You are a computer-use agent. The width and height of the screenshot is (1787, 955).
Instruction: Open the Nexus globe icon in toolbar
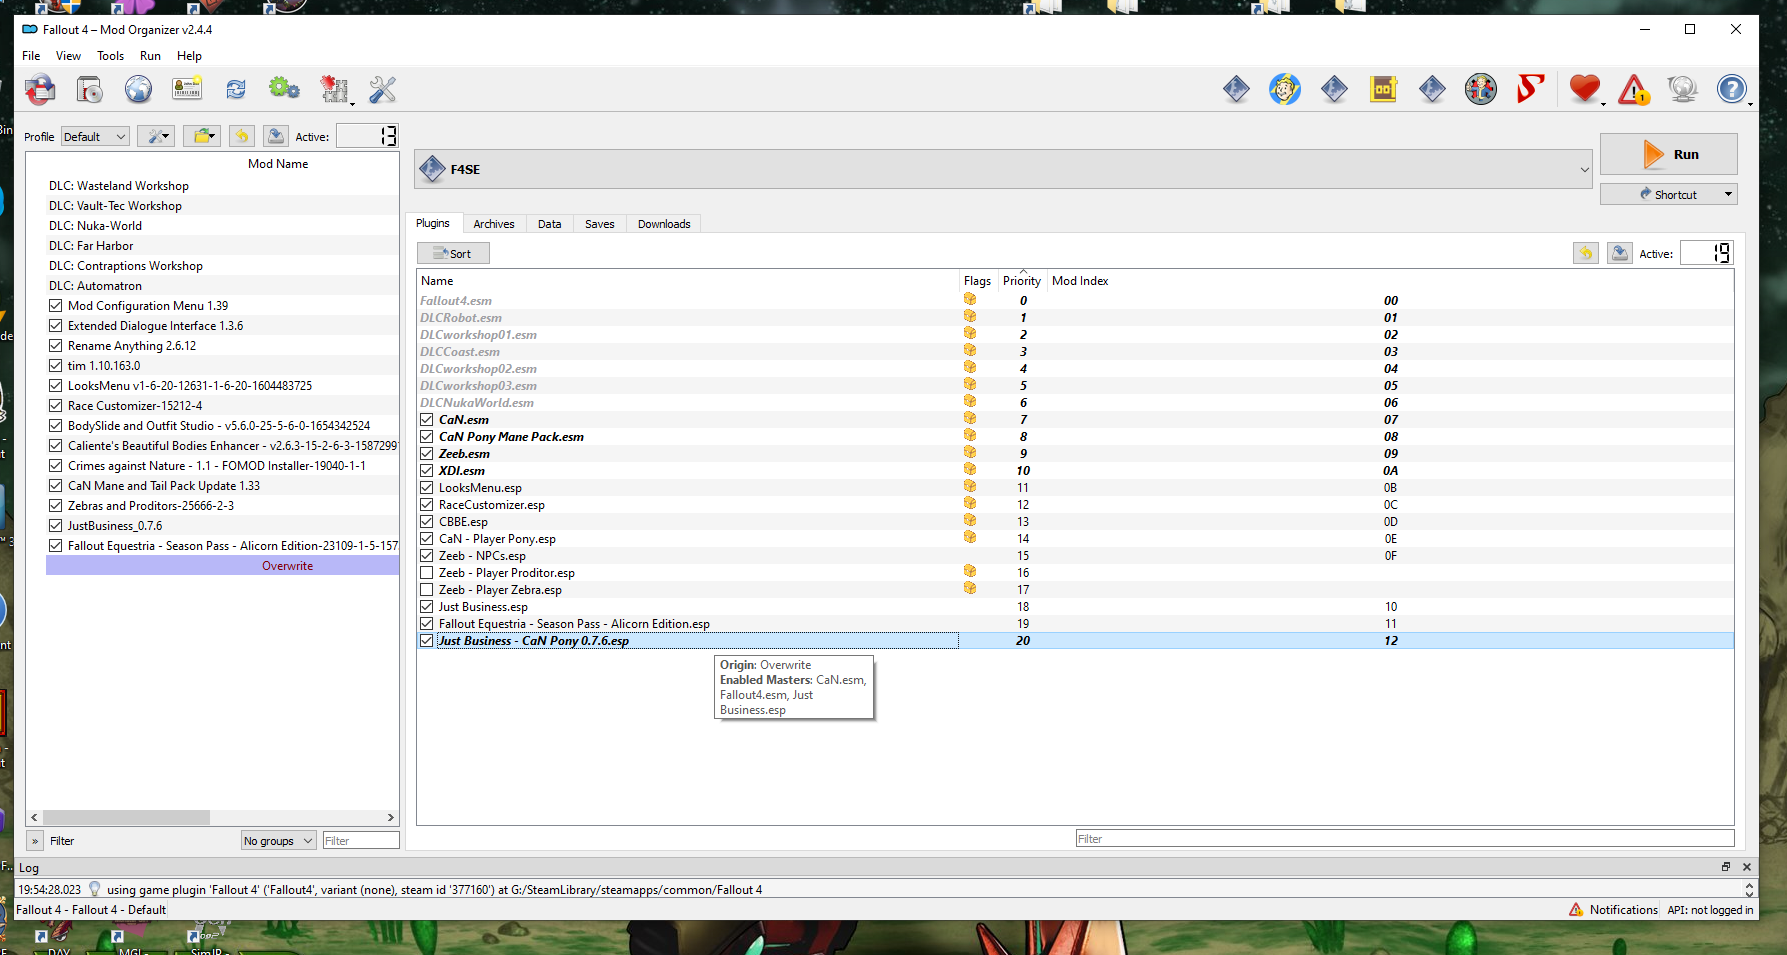click(x=138, y=90)
